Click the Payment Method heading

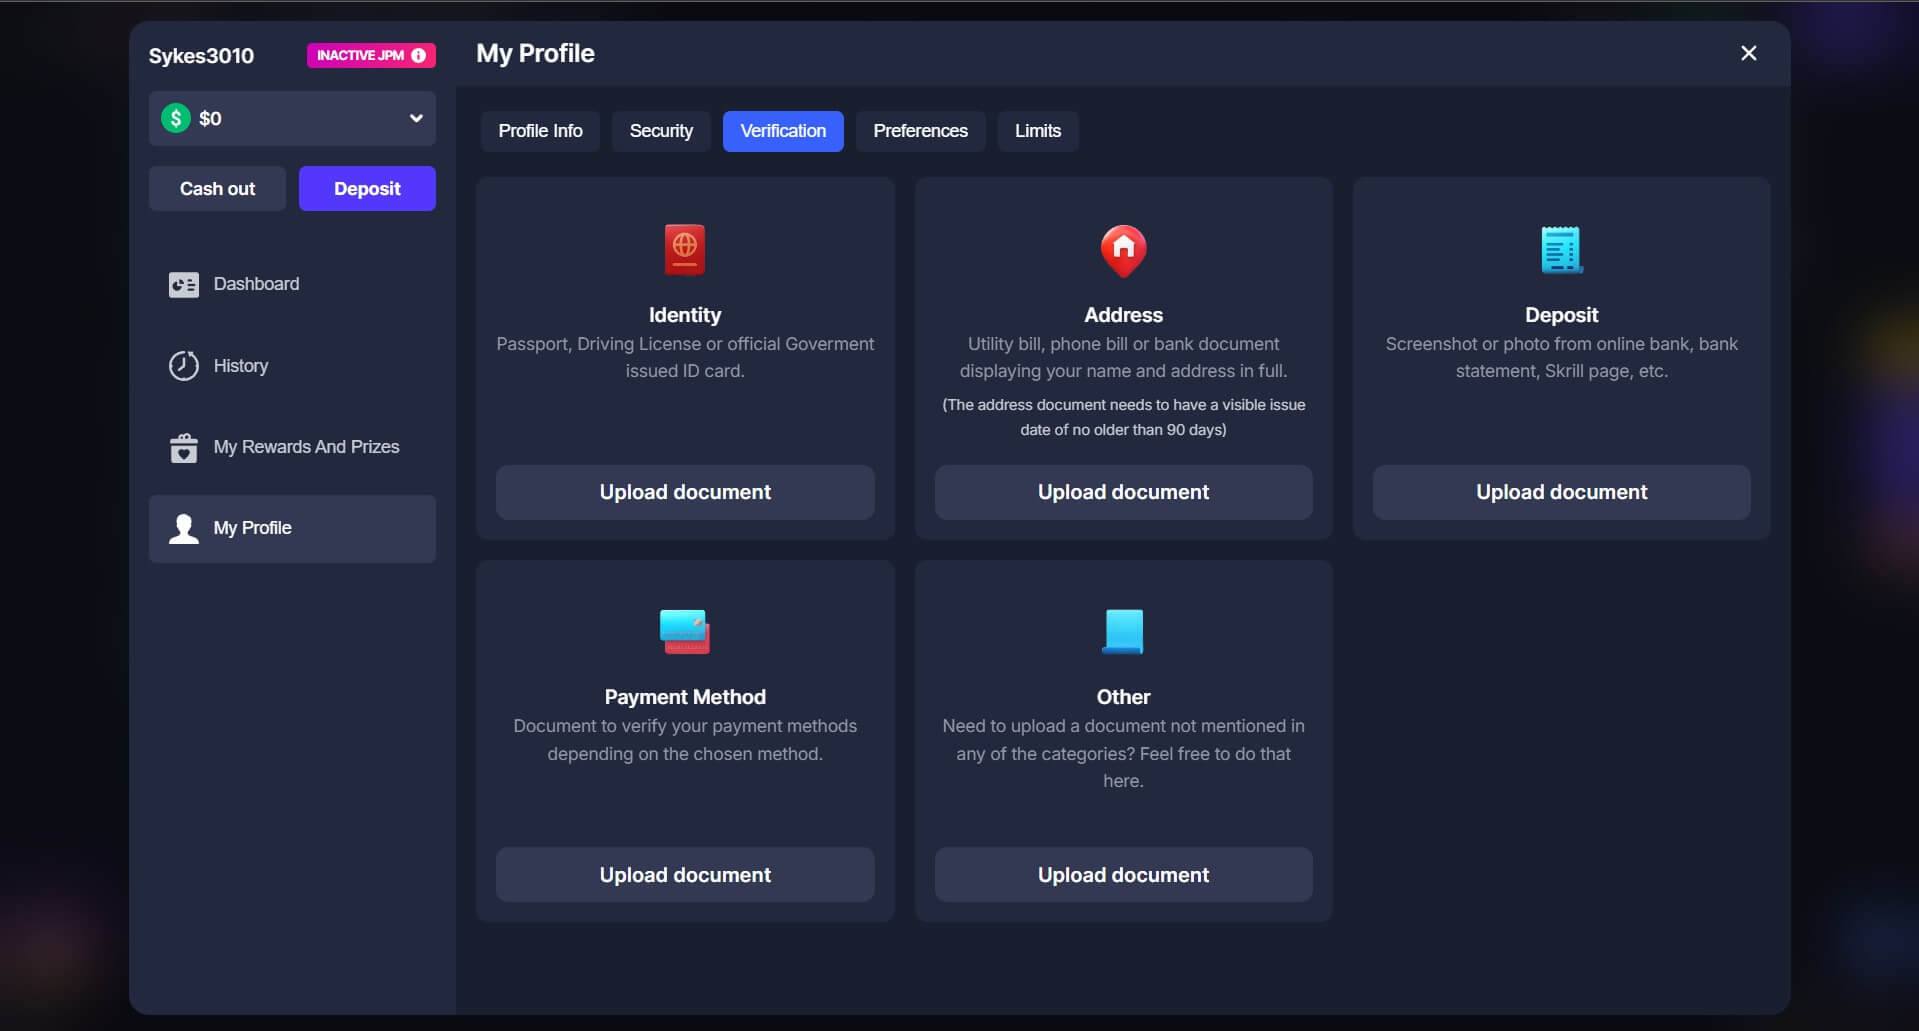[685, 697]
